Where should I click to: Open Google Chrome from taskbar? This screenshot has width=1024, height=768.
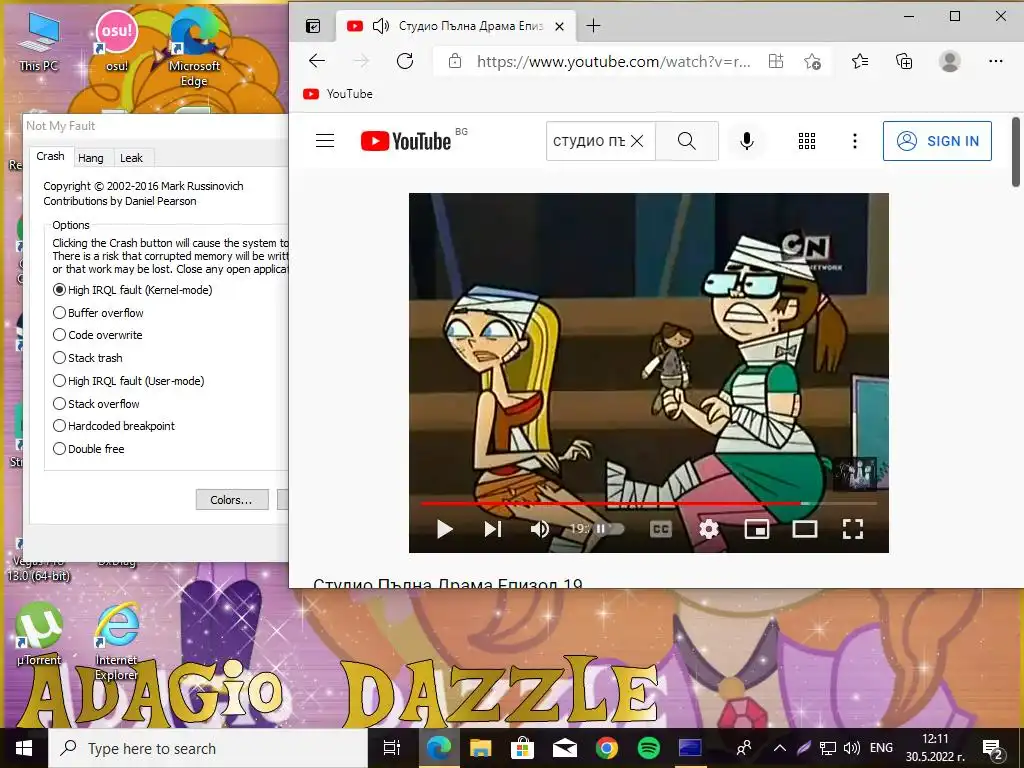[607, 748]
